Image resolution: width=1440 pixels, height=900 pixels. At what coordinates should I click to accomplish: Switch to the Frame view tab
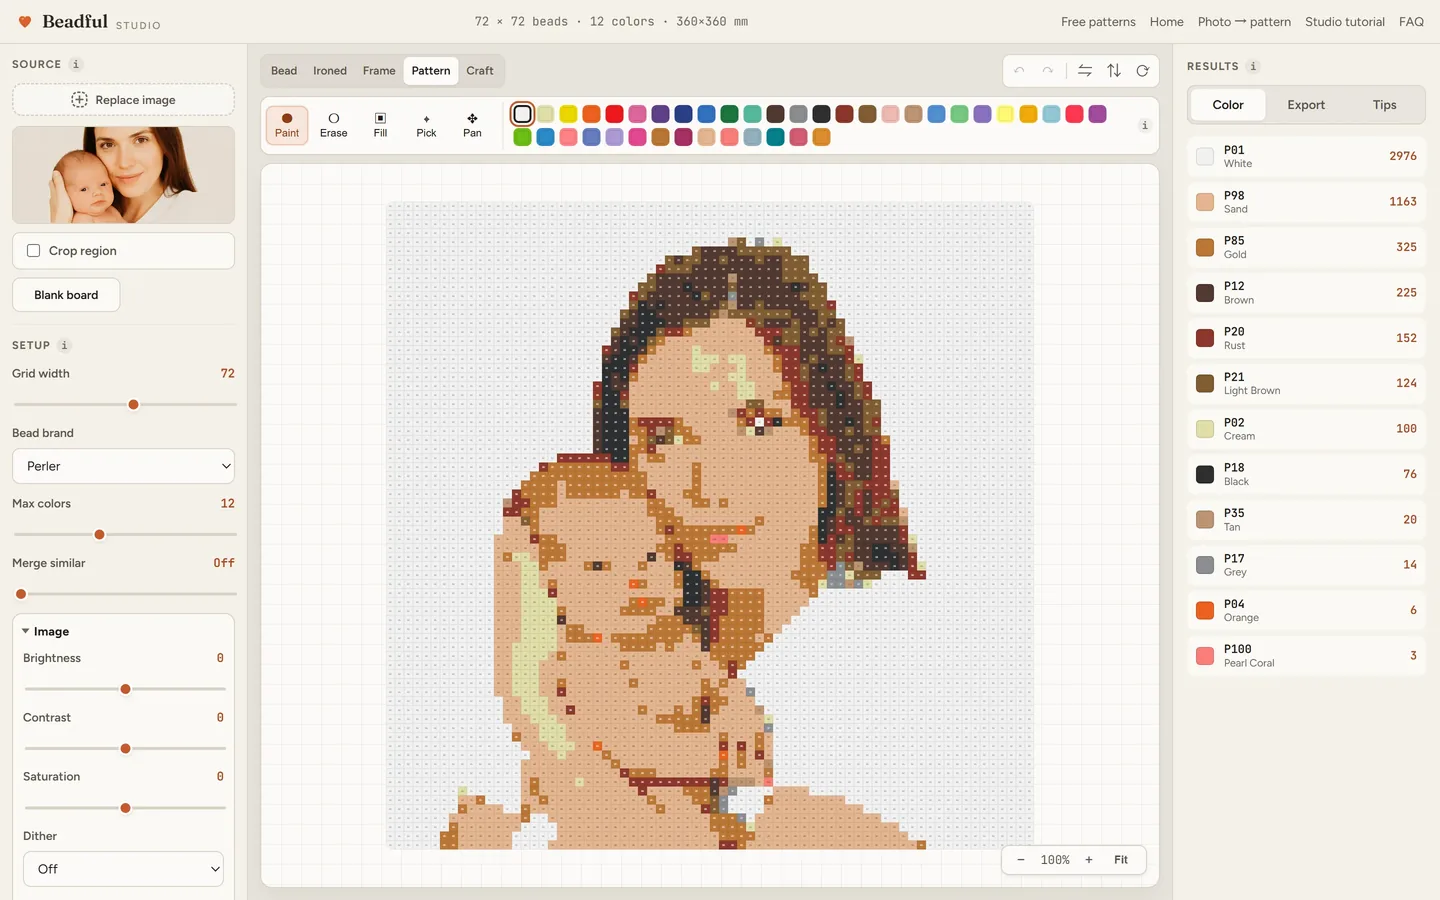pos(379,71)
